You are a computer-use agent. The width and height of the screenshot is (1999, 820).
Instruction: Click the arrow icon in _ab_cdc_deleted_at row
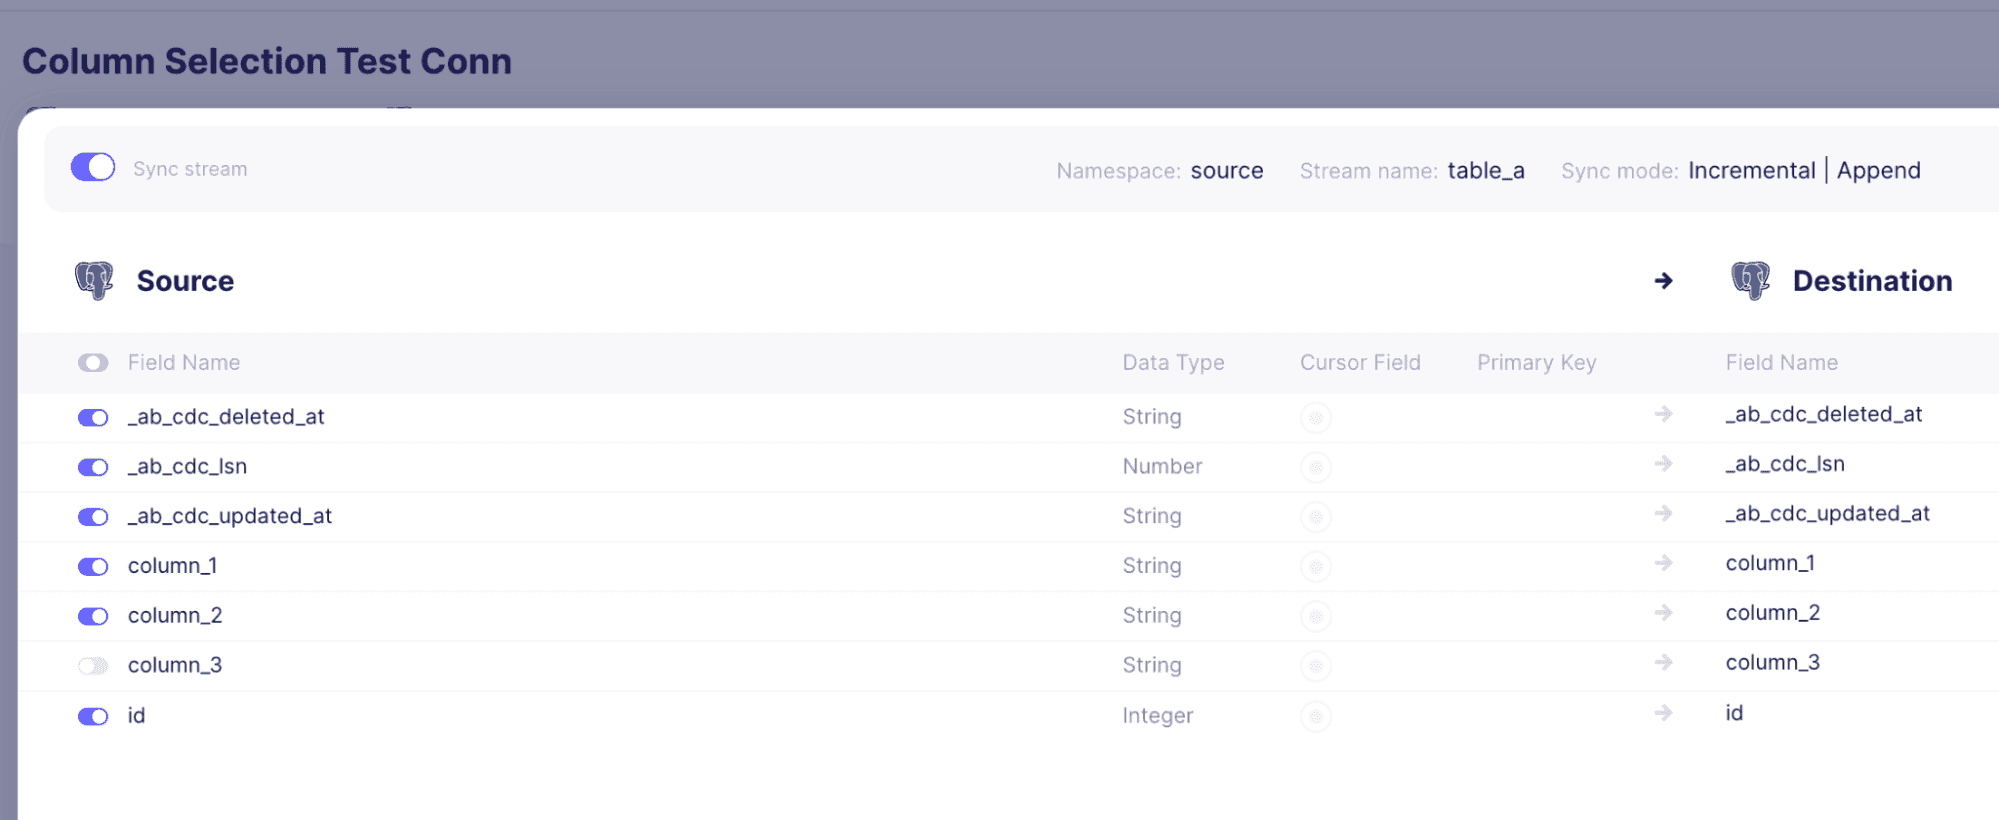tap(1664, 414)
